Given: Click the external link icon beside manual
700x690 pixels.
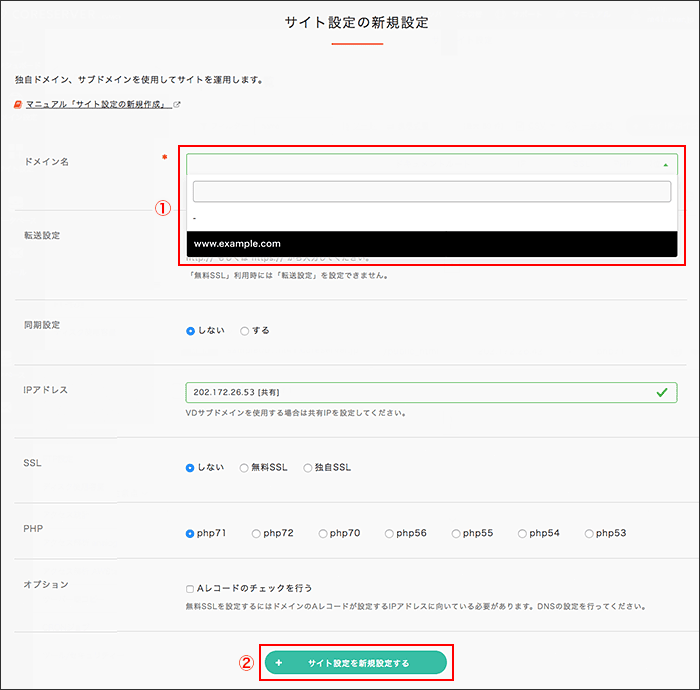Looking at the screenshot, I should coord(177,104).
